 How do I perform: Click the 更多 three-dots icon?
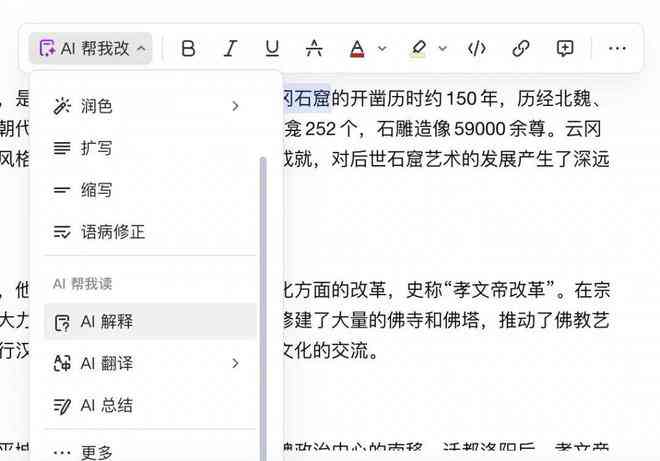coord(62,453)
